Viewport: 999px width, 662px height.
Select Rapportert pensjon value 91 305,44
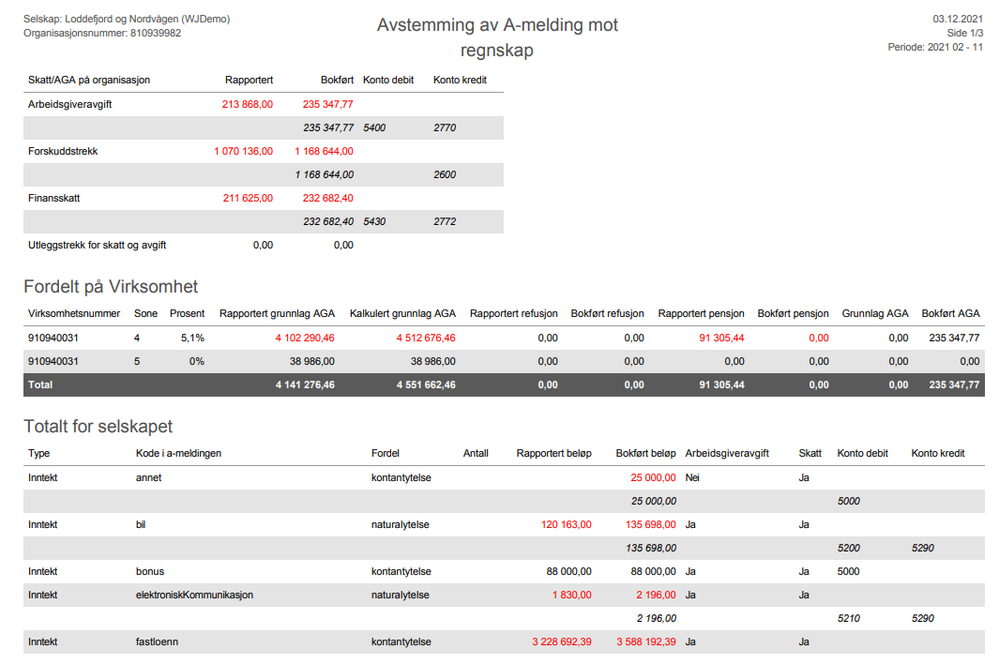pyautogui.click(x=721, y=338)
